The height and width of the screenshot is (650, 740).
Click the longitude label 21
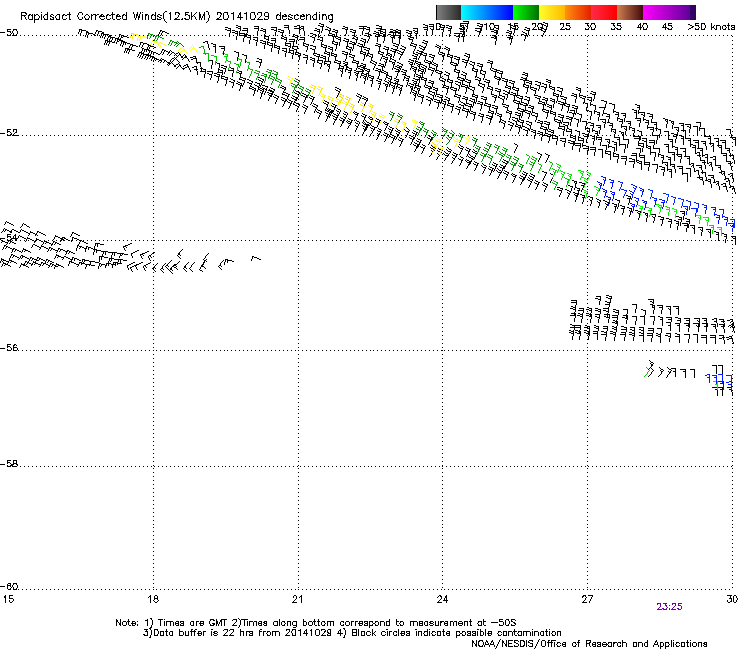coord(297,599)
